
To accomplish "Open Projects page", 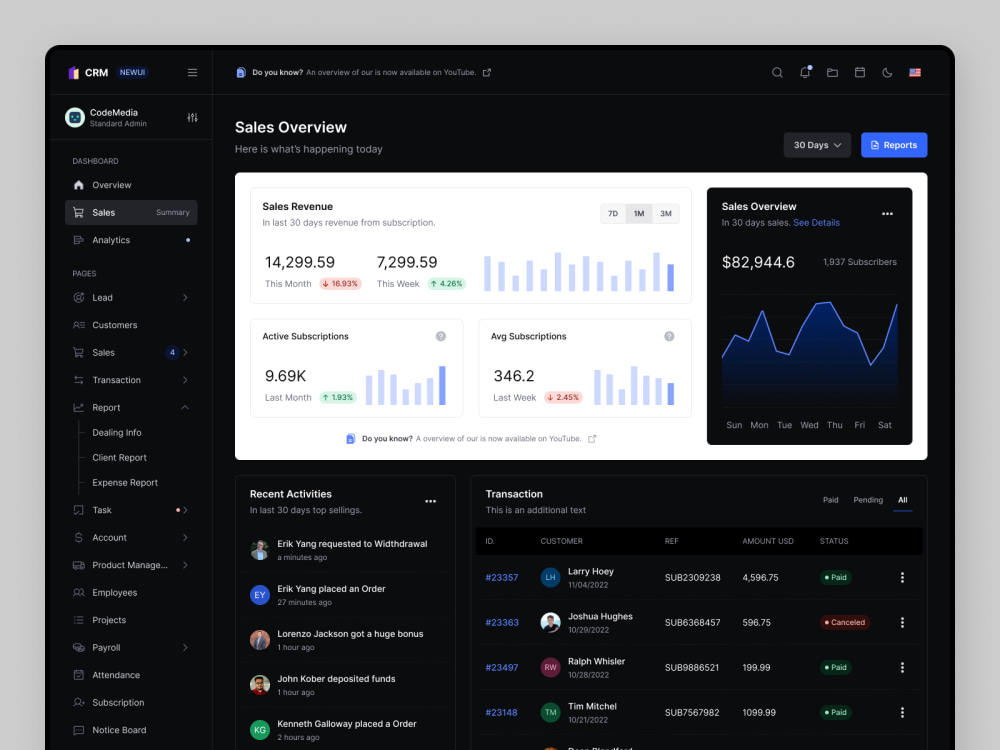I will (131, 619).
